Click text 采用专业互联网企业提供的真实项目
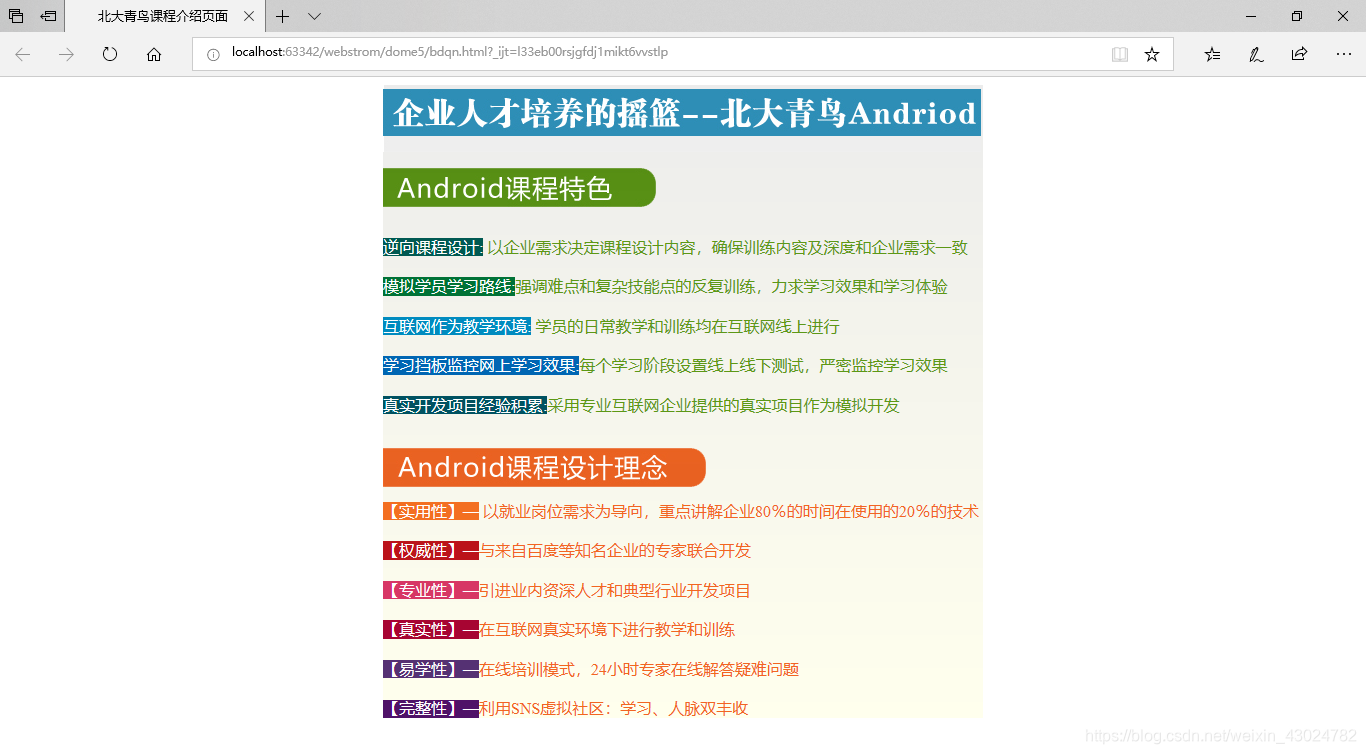 point(683,406)
